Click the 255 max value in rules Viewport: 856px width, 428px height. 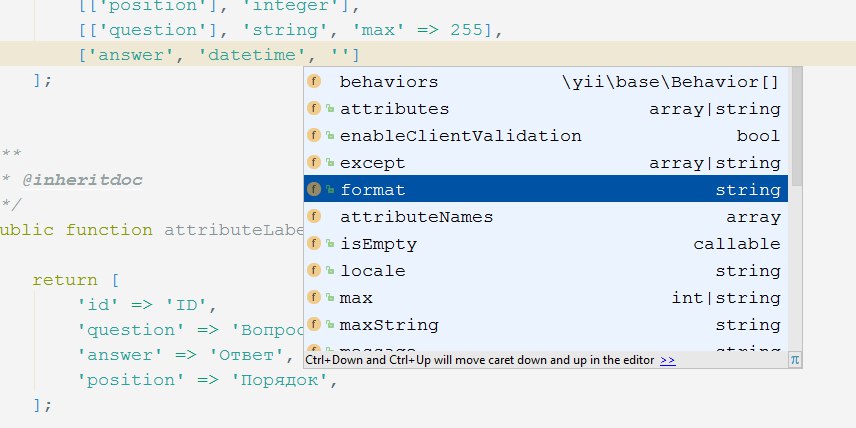coord(467,30)
